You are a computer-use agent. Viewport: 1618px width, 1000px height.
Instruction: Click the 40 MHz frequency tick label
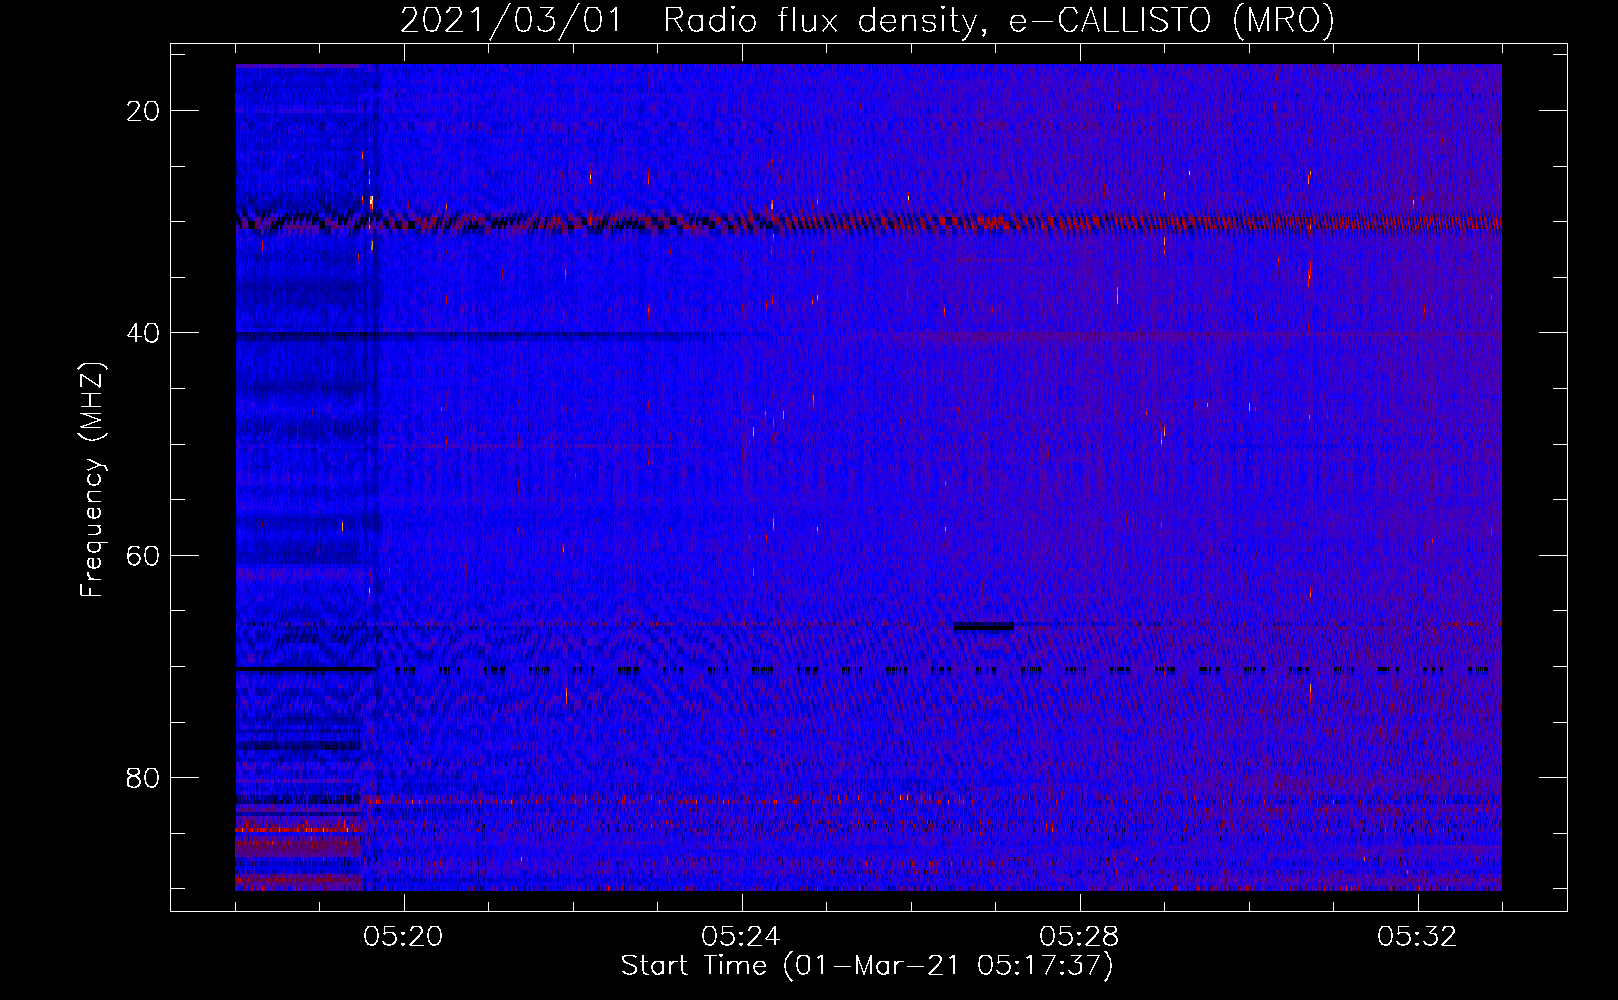(143, 333)
